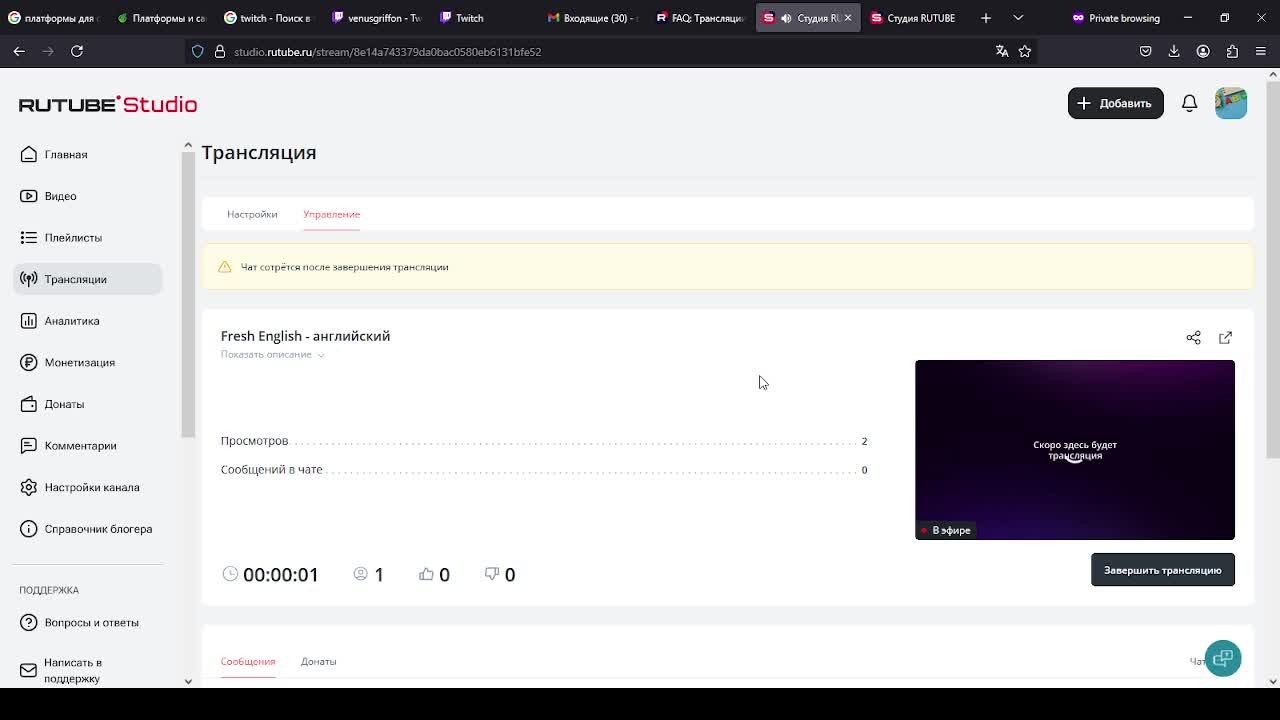This screenshot has width=1280, height=720.
Task: Open the Комментарии sidebar item
Action: pos(88,446)
